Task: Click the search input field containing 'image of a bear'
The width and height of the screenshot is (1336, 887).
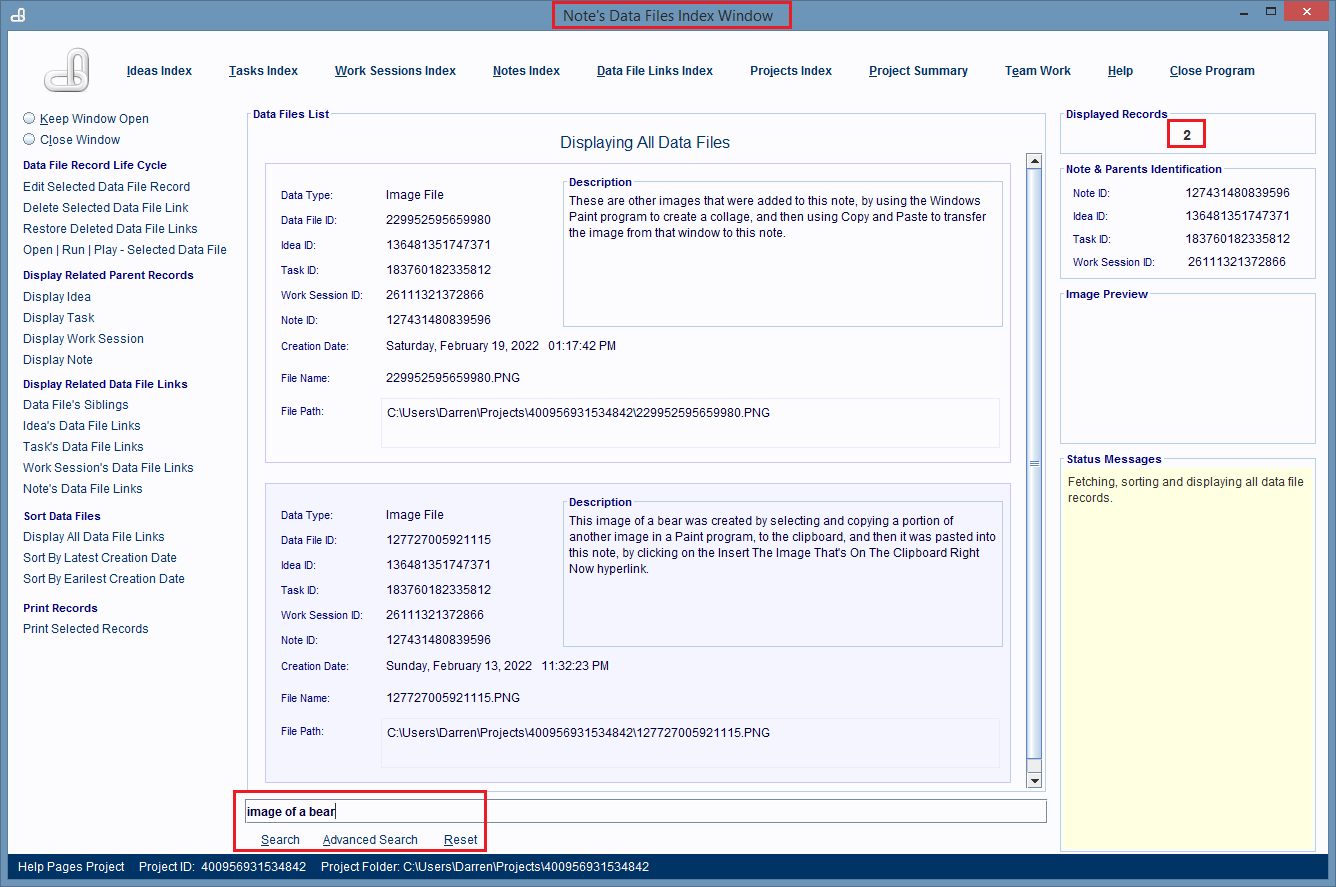Action: pos(644,811)
